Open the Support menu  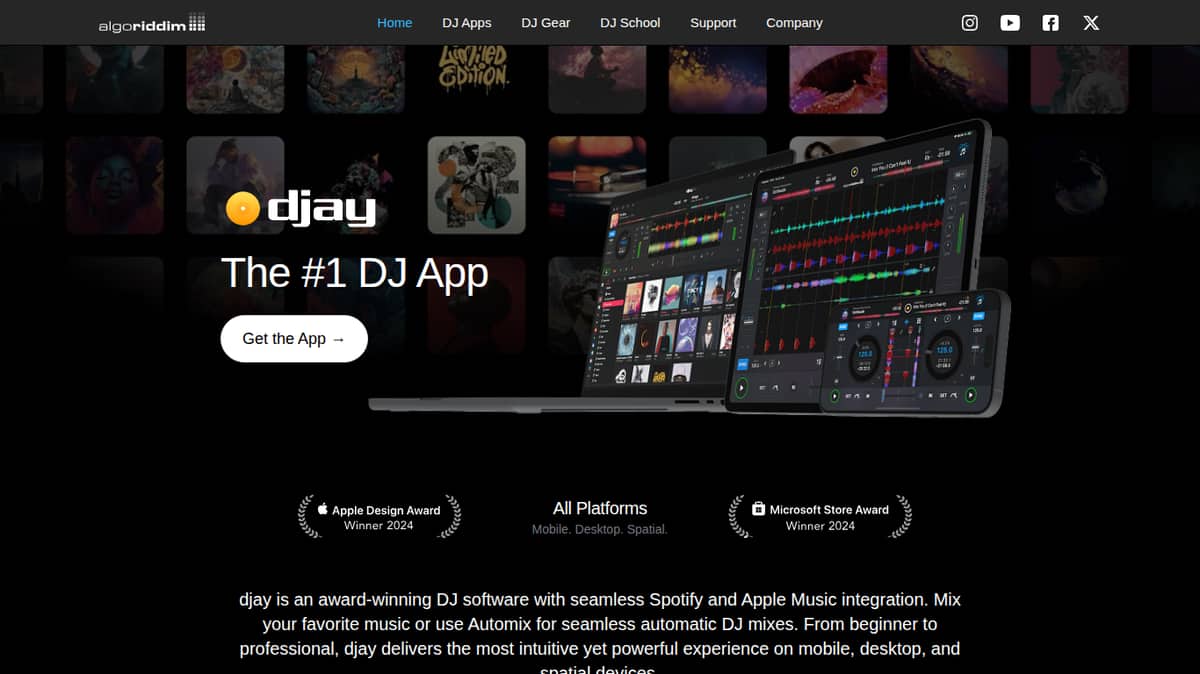[713, 22]
